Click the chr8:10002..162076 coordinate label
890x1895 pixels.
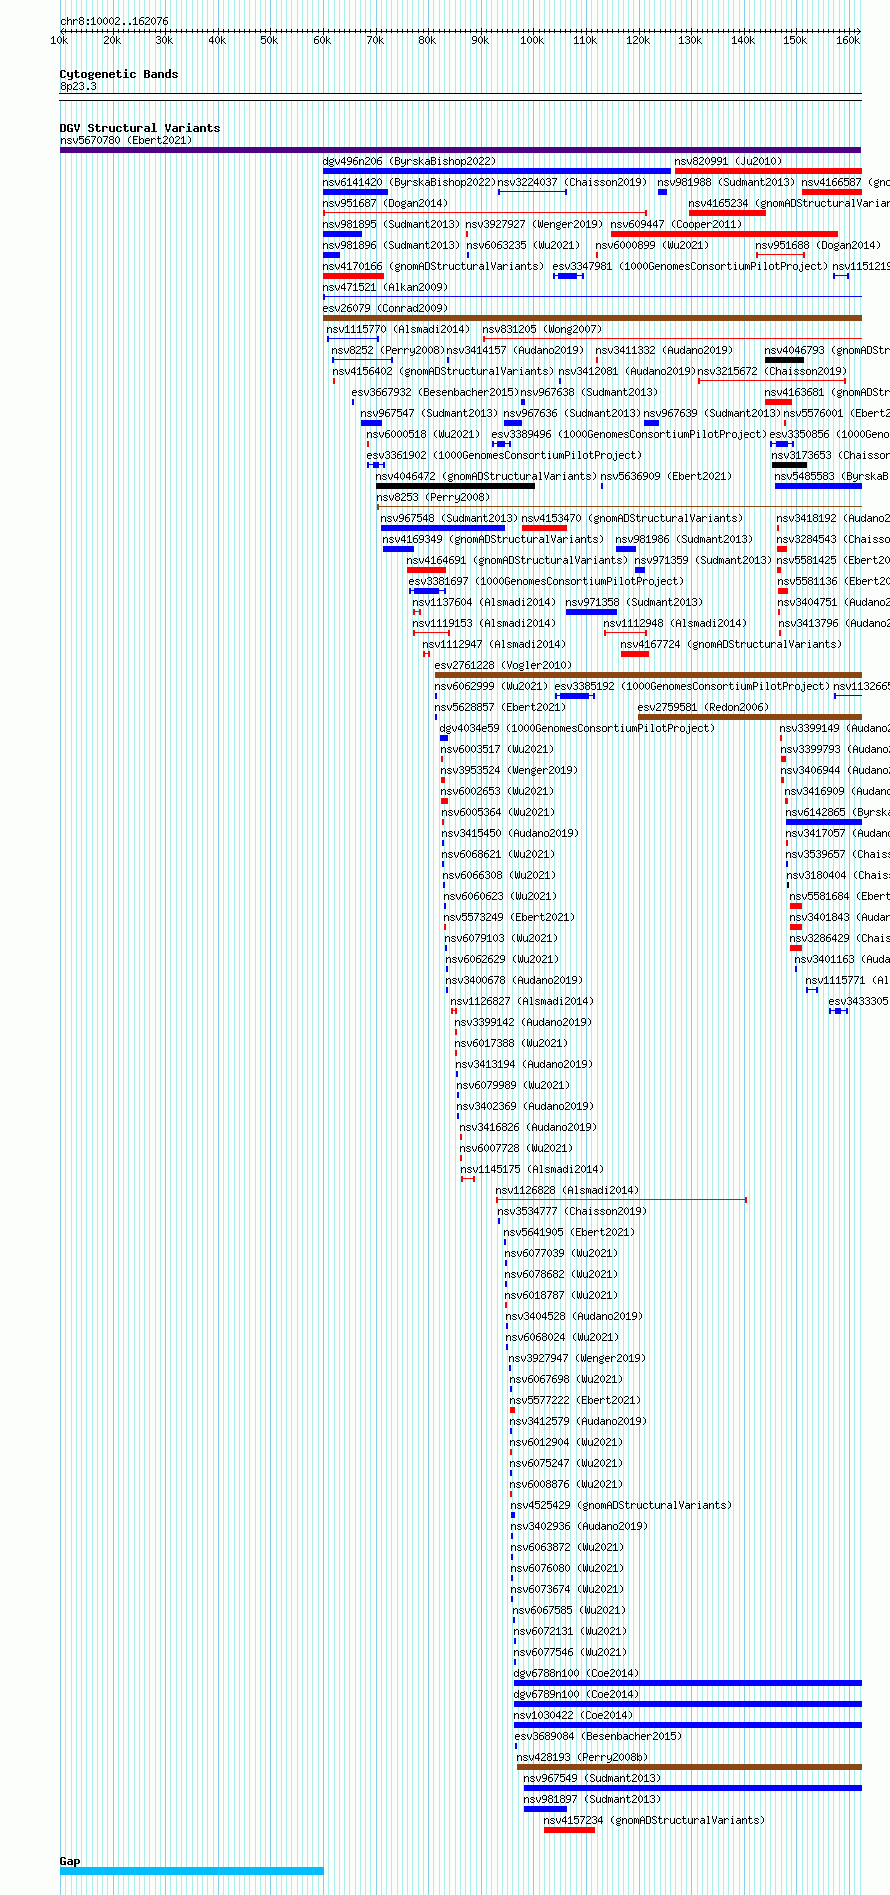point(114,21)
